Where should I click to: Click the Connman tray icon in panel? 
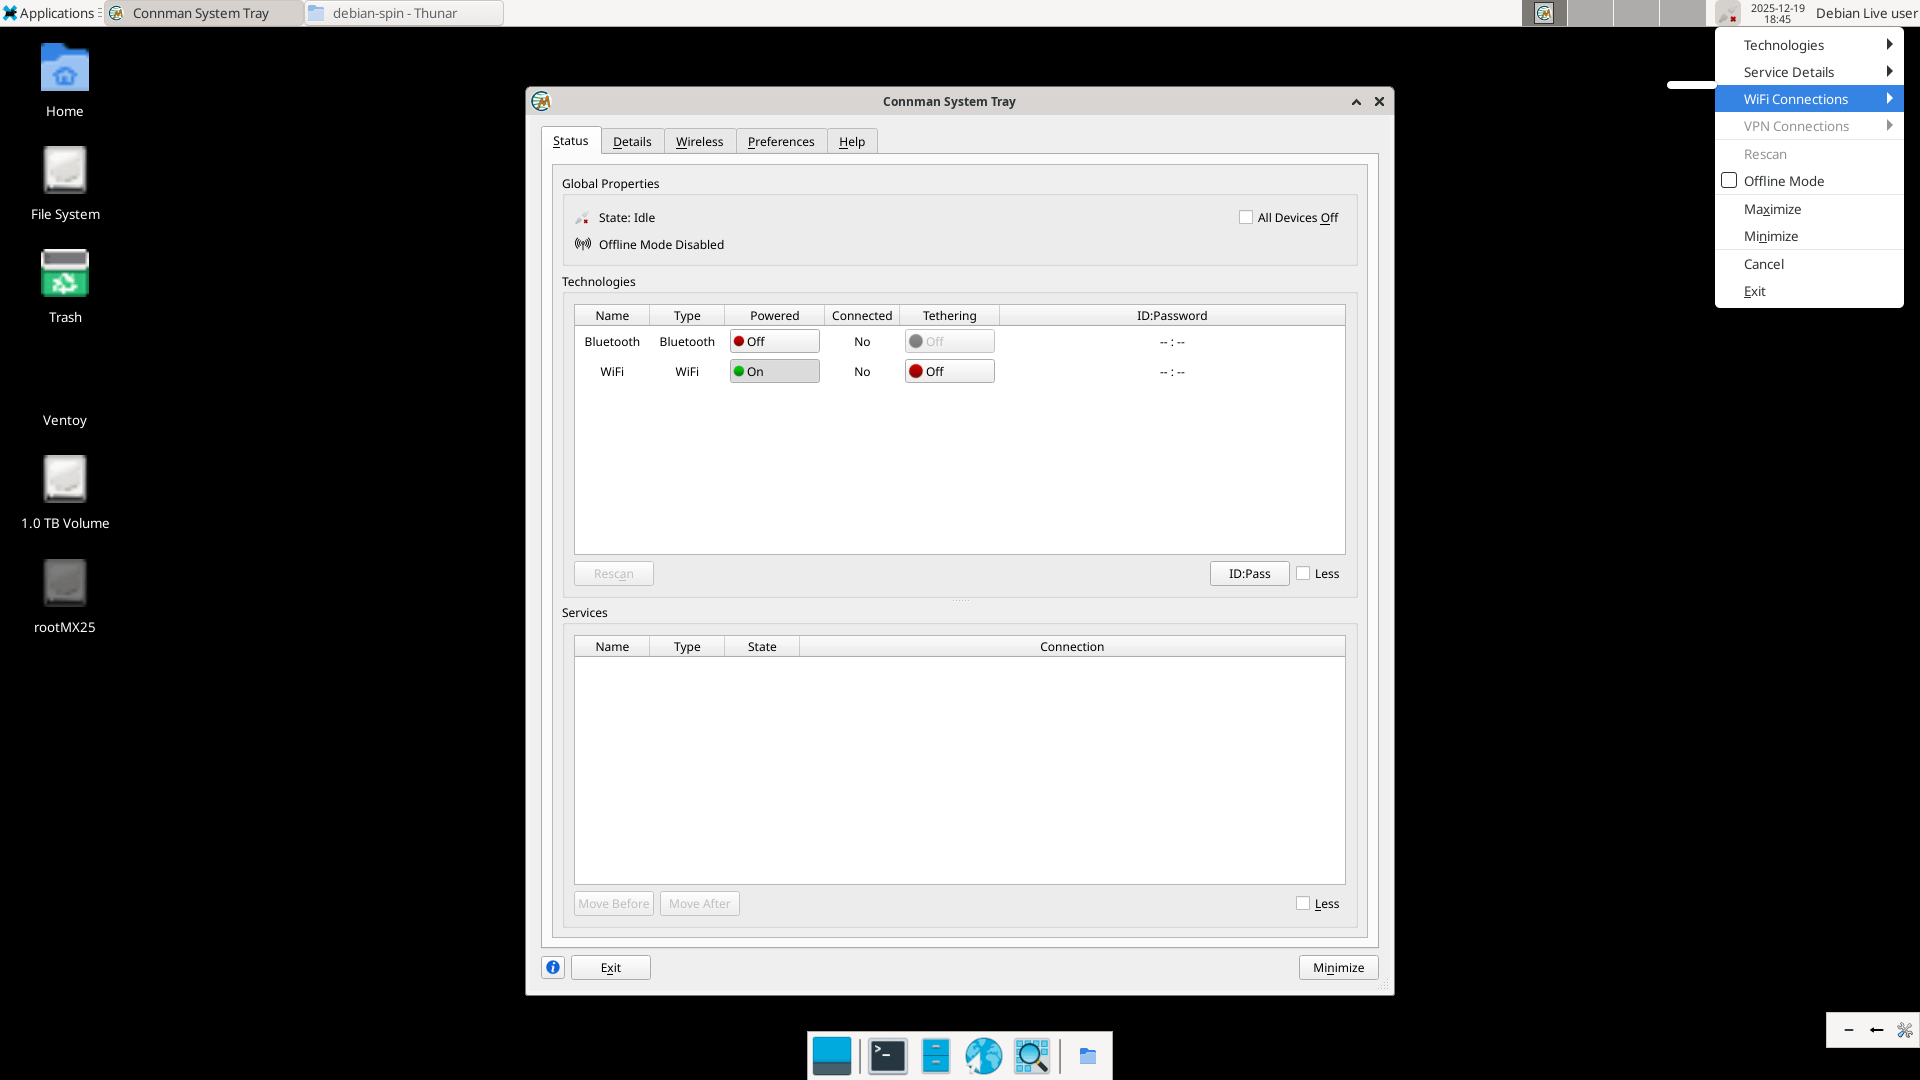point(1726,13)
